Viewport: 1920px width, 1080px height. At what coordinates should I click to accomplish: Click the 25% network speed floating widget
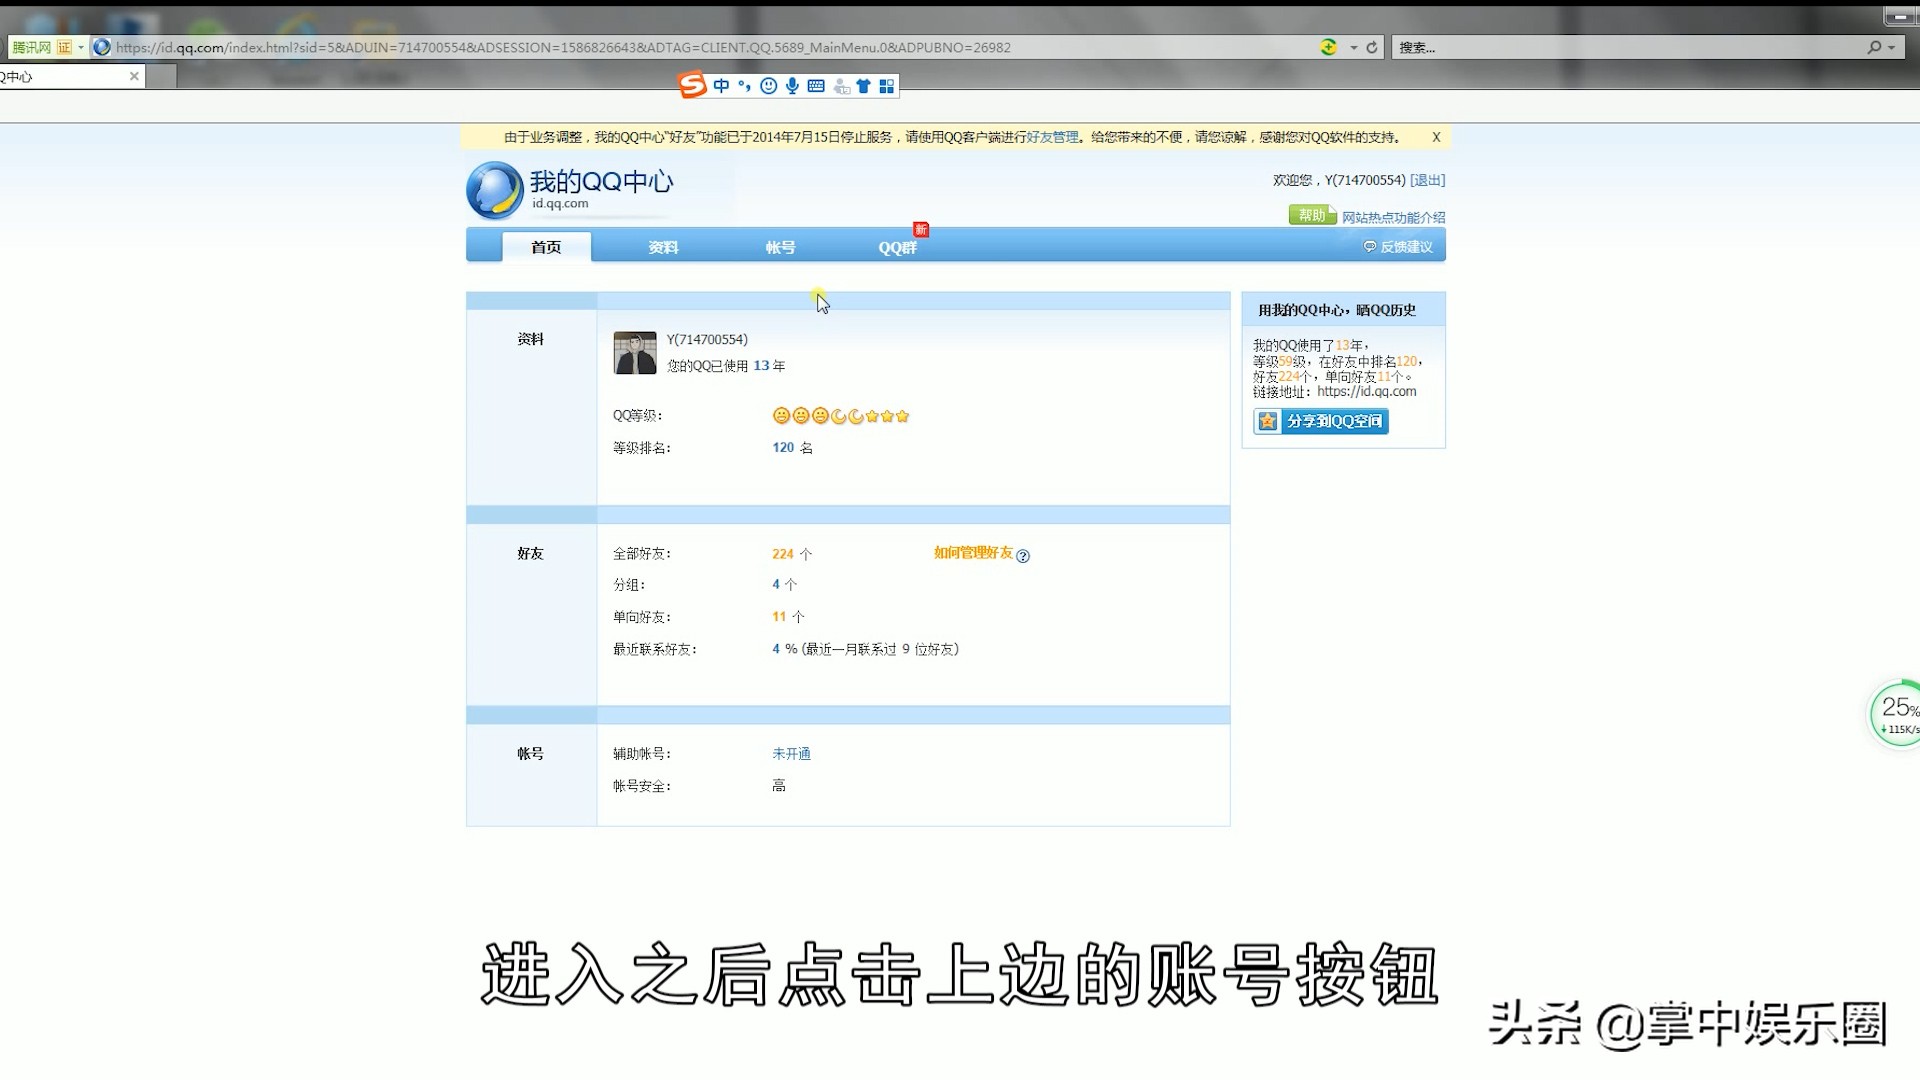pos(1896,714)
